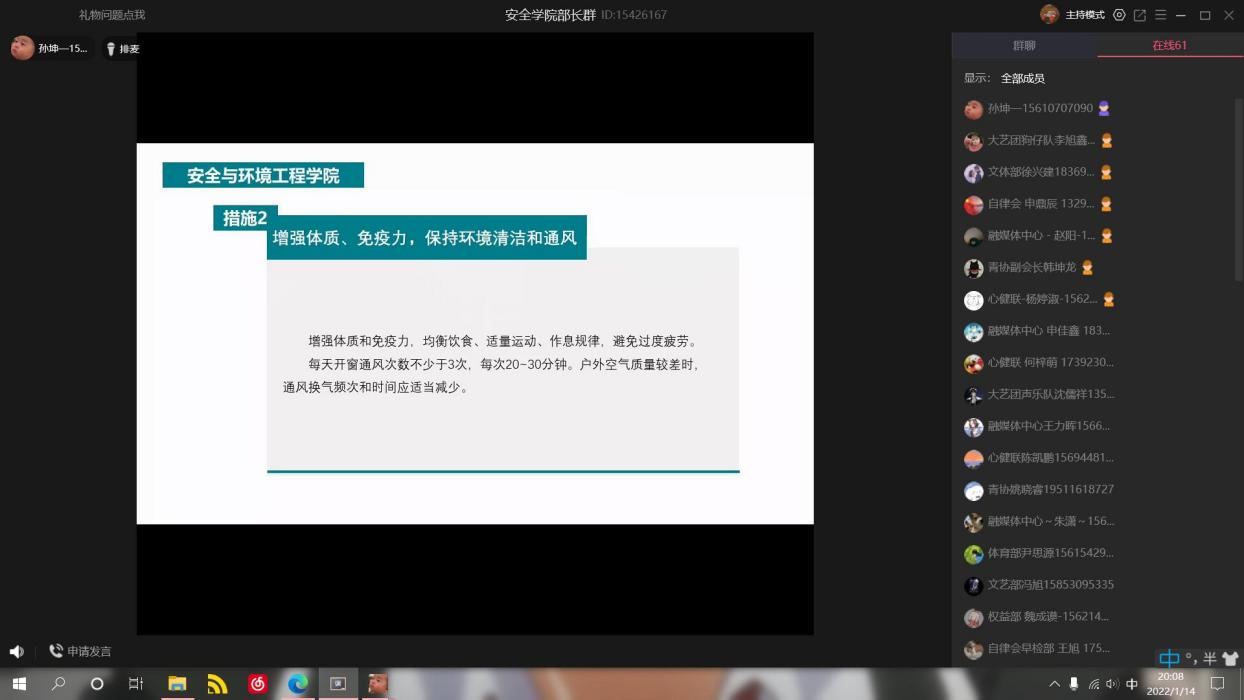
Task: Open the three-line hamburger menu
Action: click(1160, 15)
